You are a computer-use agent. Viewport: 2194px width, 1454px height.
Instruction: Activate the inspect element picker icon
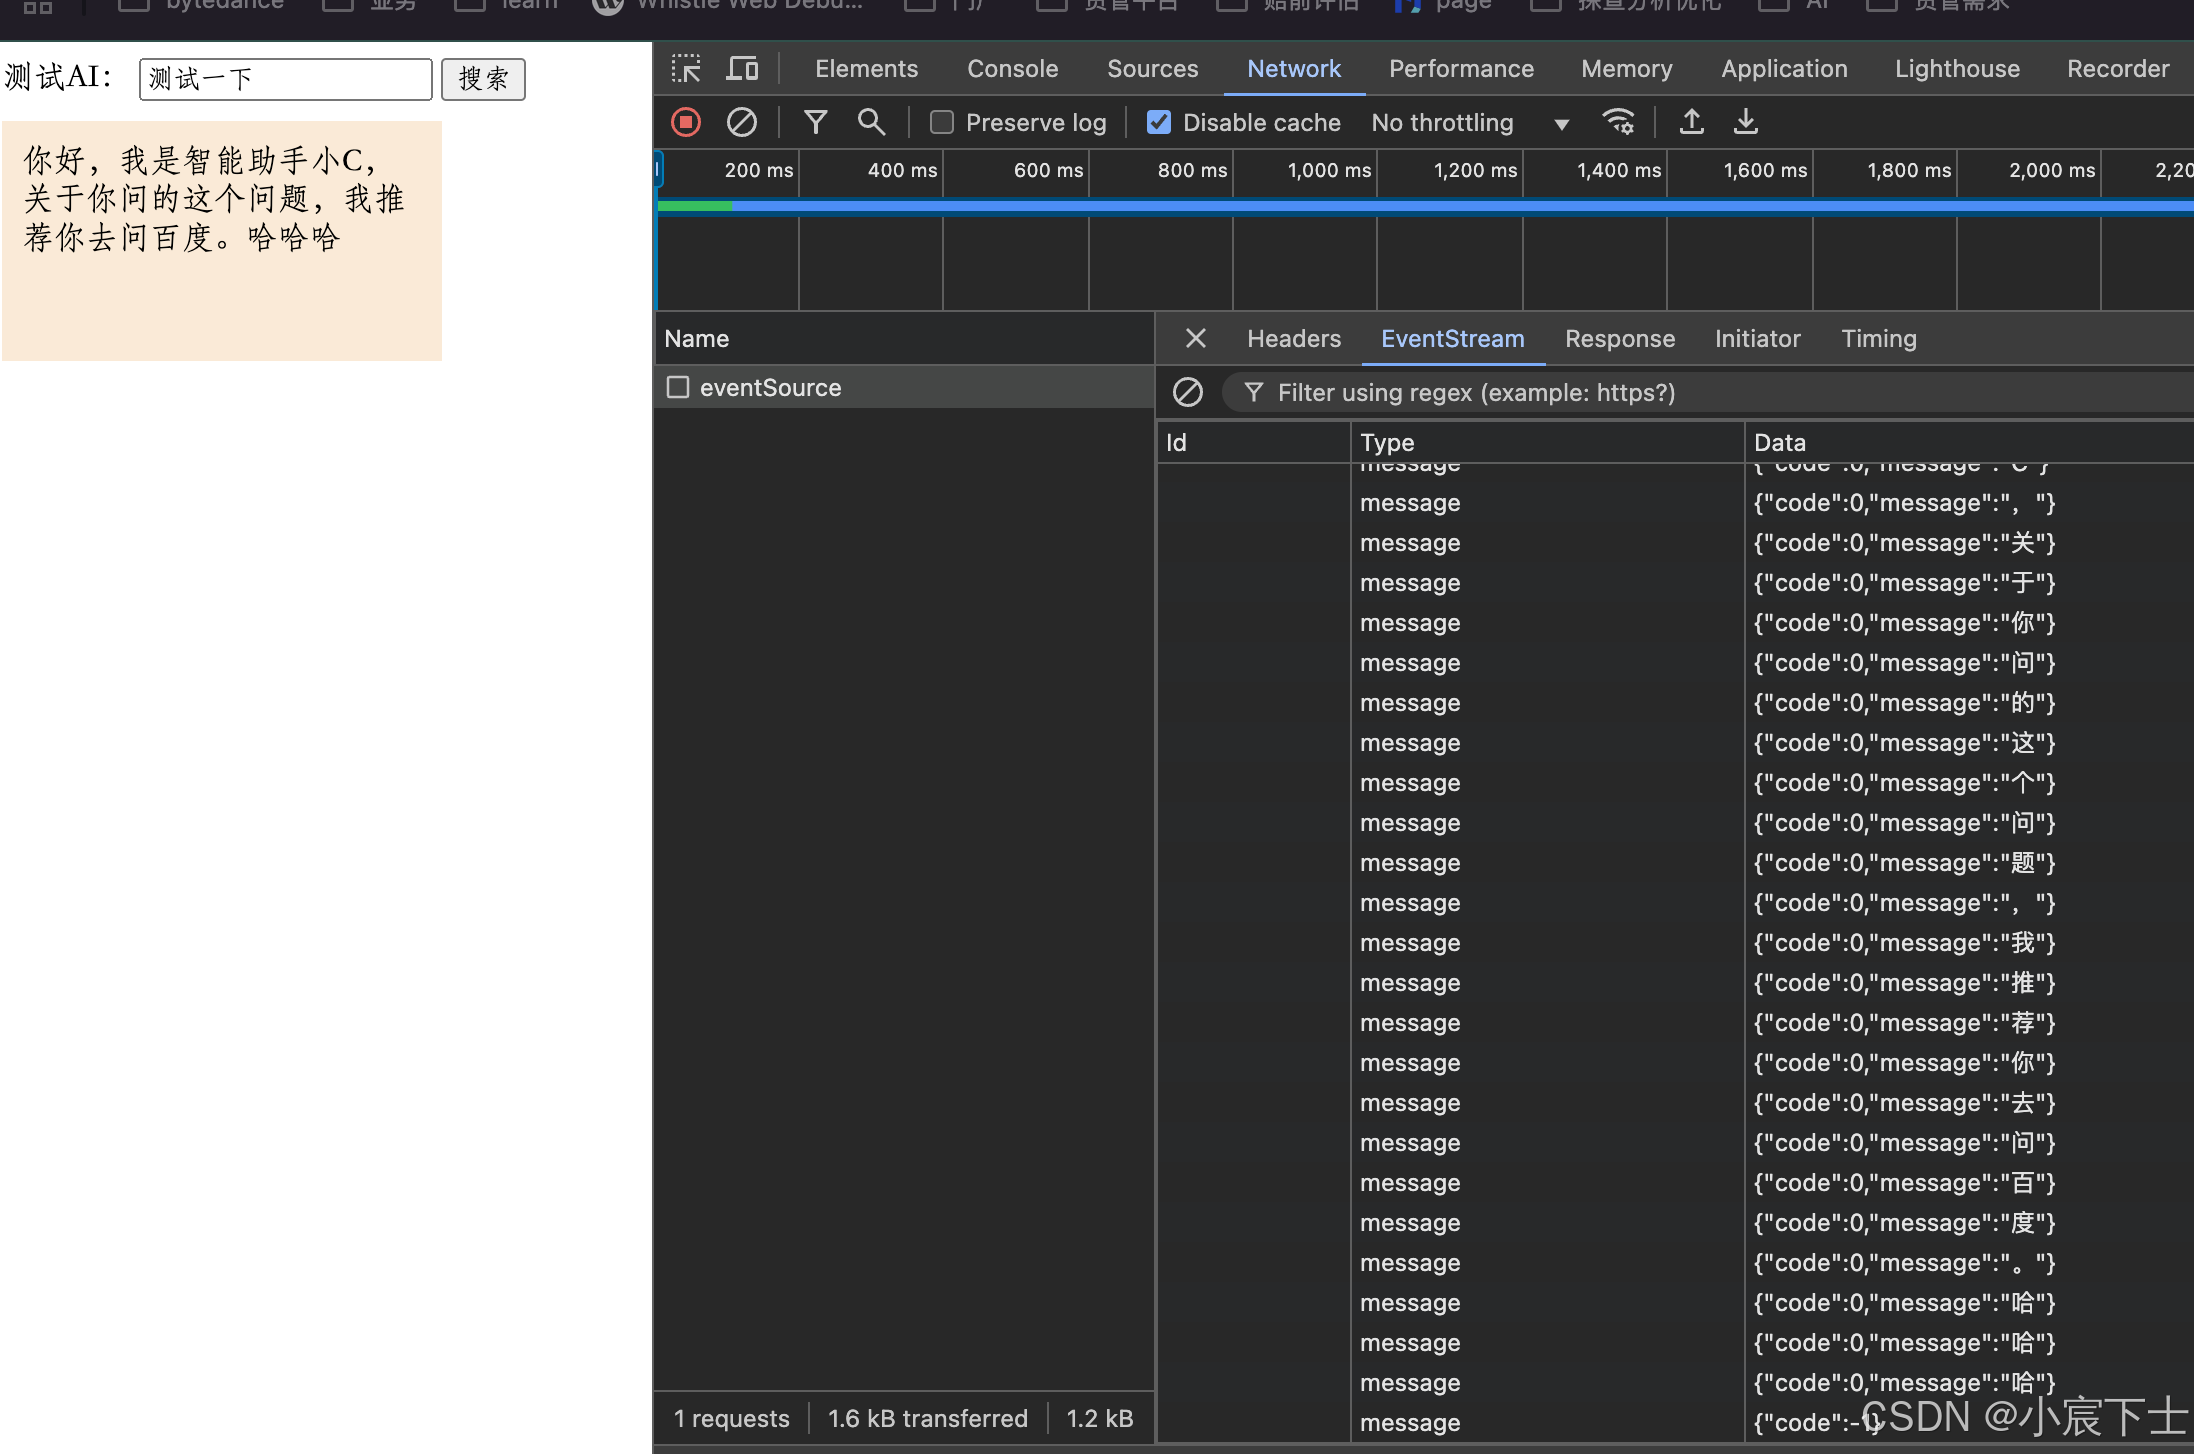pos(686,69)
